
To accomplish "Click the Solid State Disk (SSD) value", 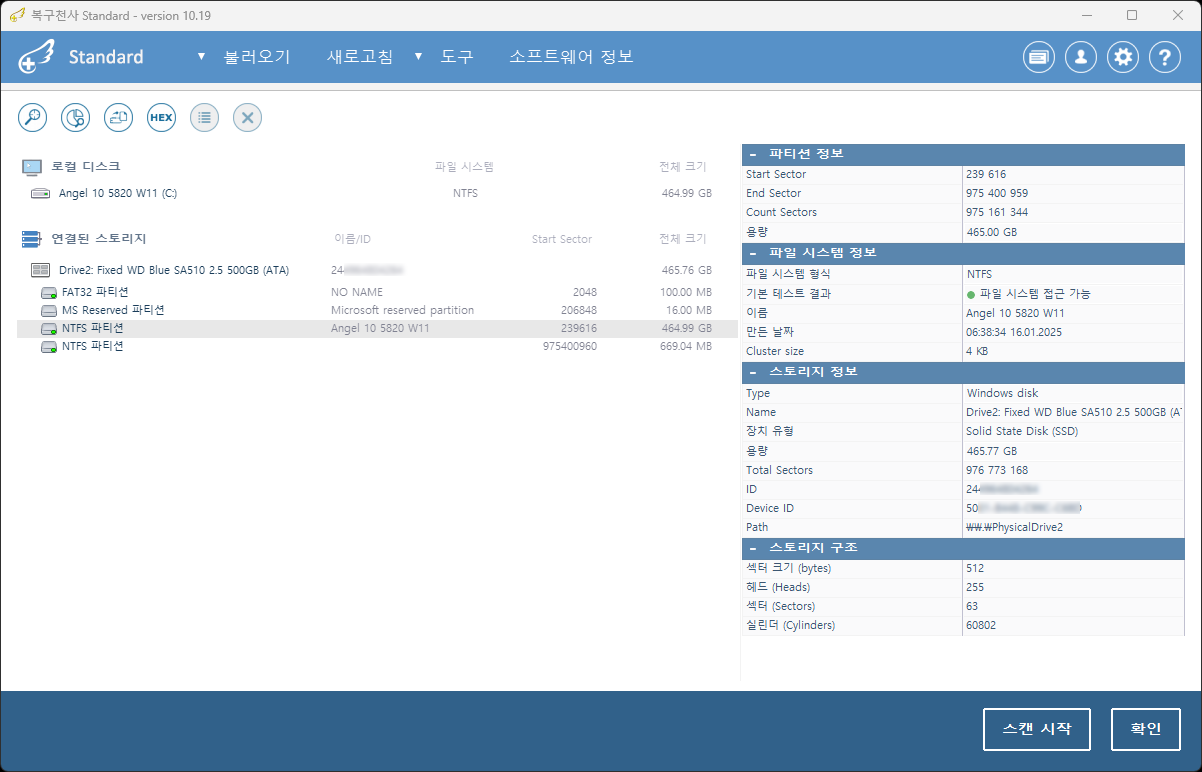I will tap(1022, 431).
